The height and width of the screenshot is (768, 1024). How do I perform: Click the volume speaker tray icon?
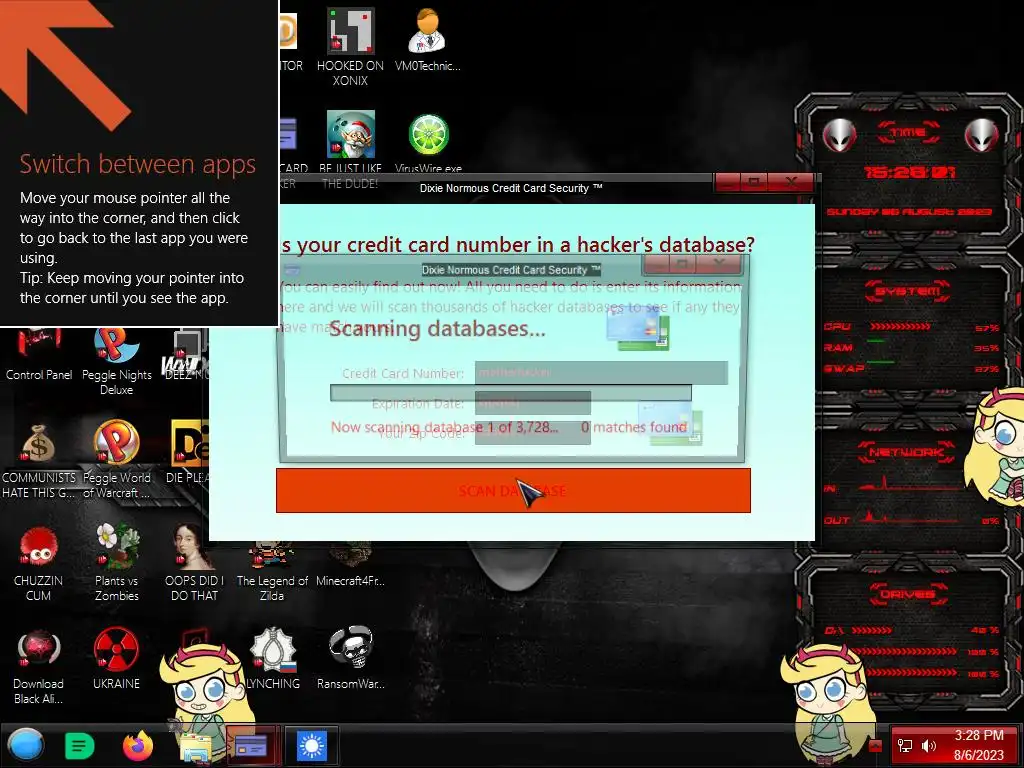point(928,746)
